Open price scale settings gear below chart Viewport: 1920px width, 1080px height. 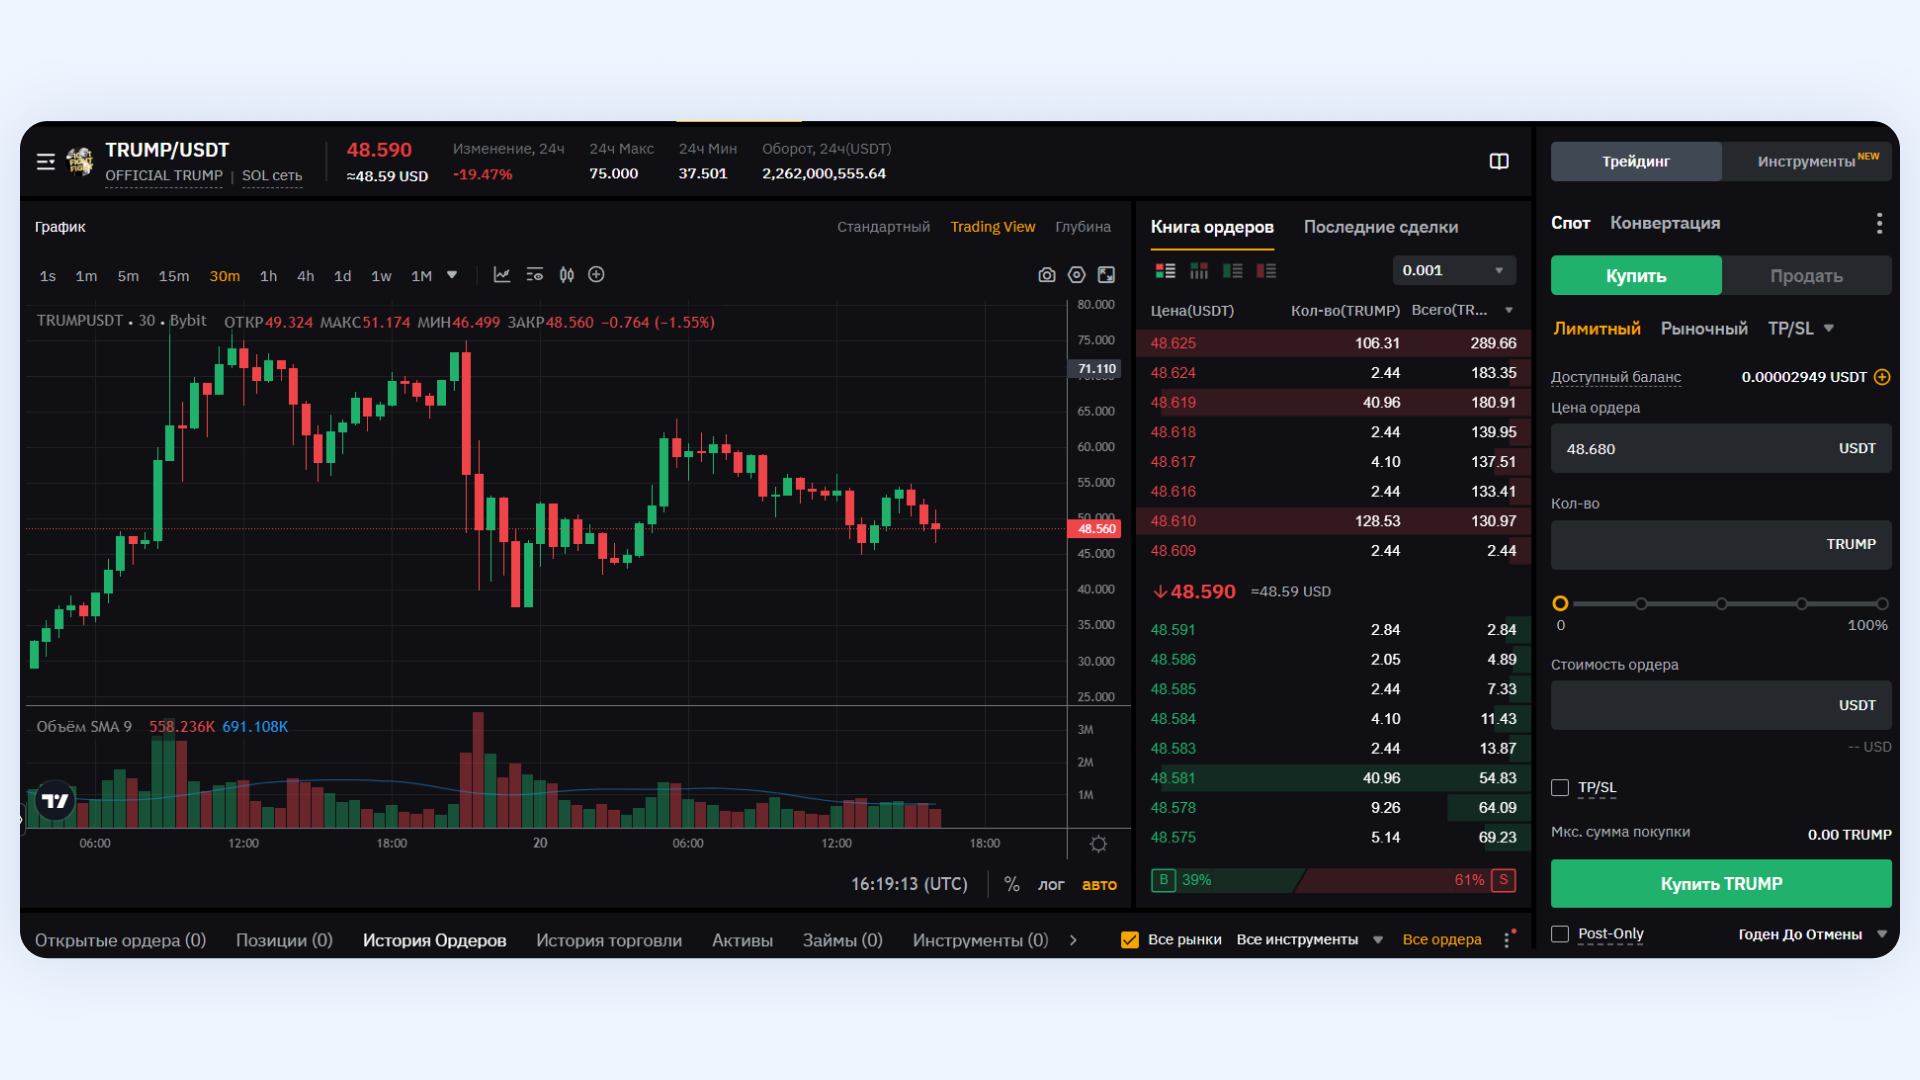(1098, 844)
